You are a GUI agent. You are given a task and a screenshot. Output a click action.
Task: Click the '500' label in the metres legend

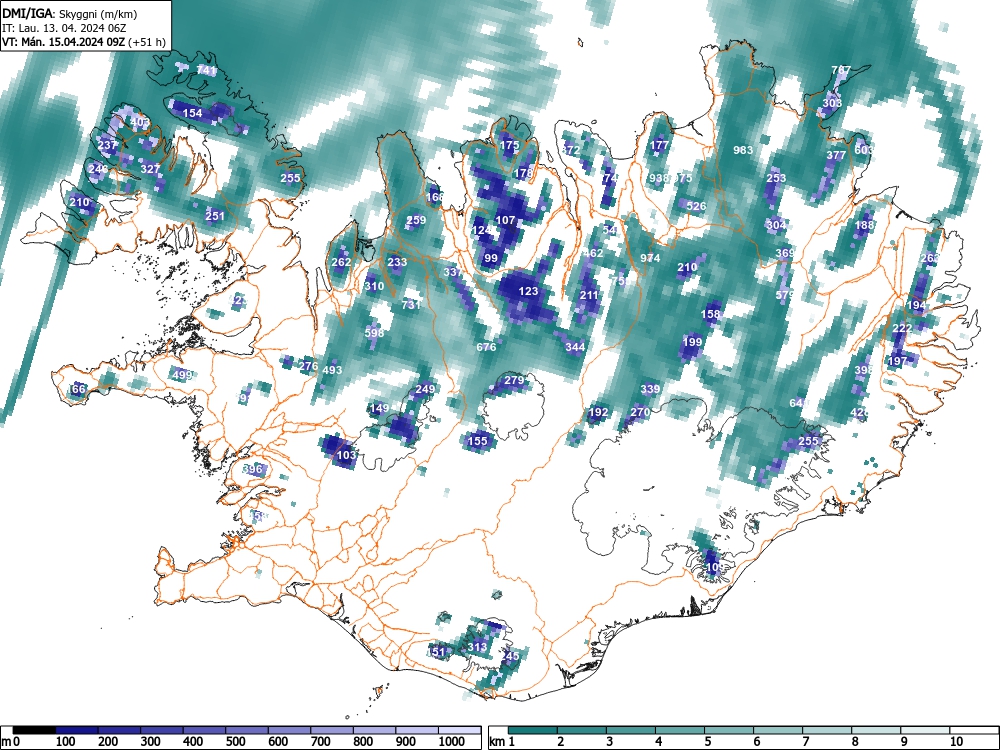235,742
